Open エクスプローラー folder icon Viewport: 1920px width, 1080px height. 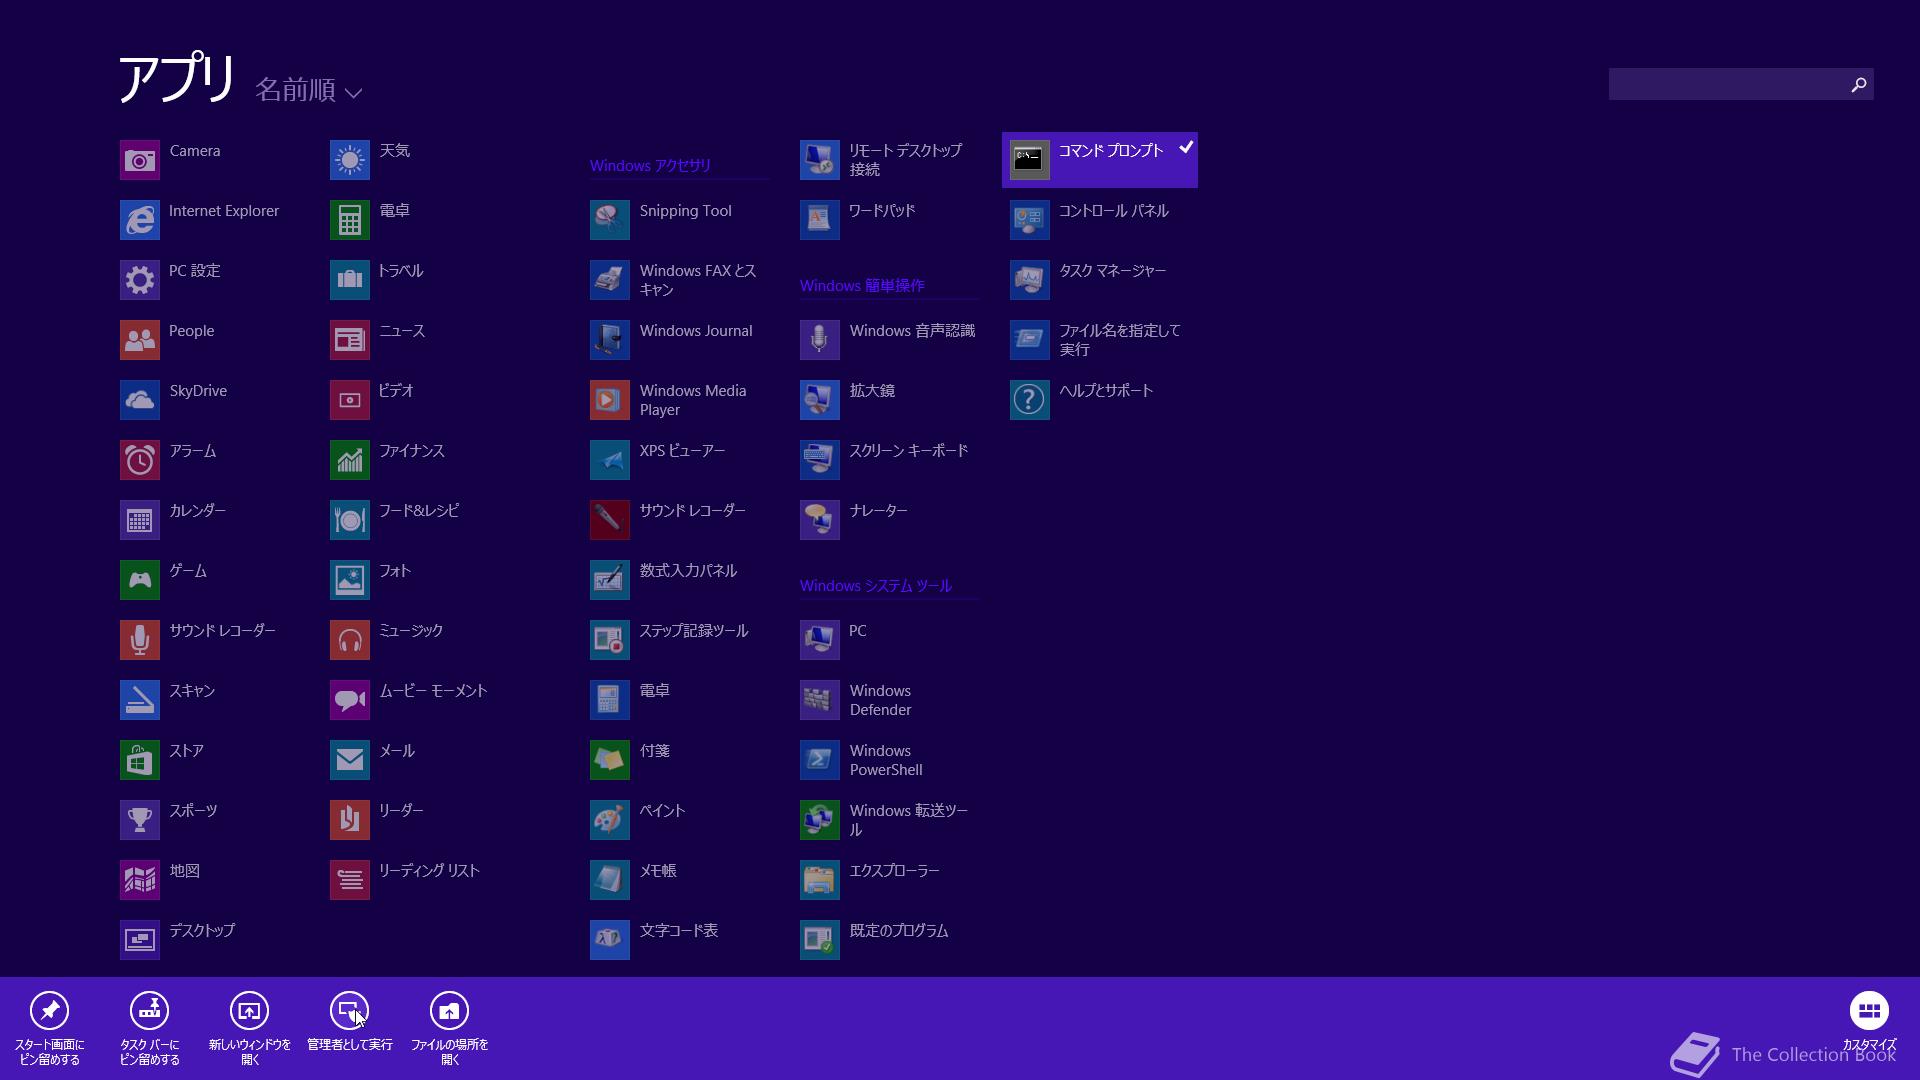click(820, 880)
